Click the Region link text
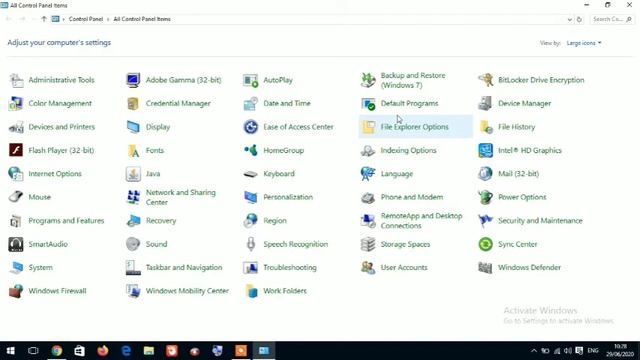Viewport: 640px width, 360px height. 275,221
